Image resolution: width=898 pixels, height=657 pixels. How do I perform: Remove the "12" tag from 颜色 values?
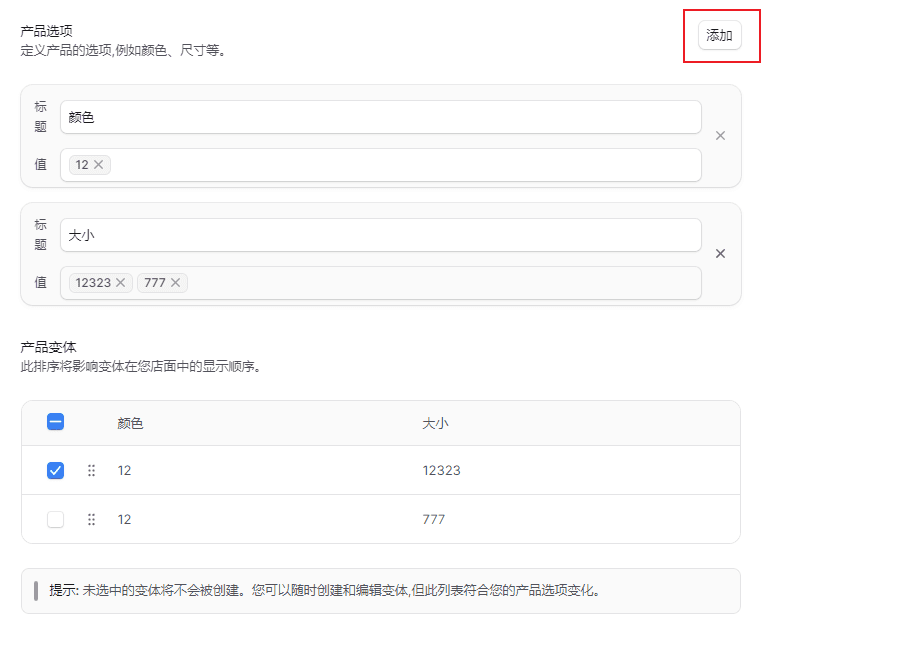(x=97, y=165)
